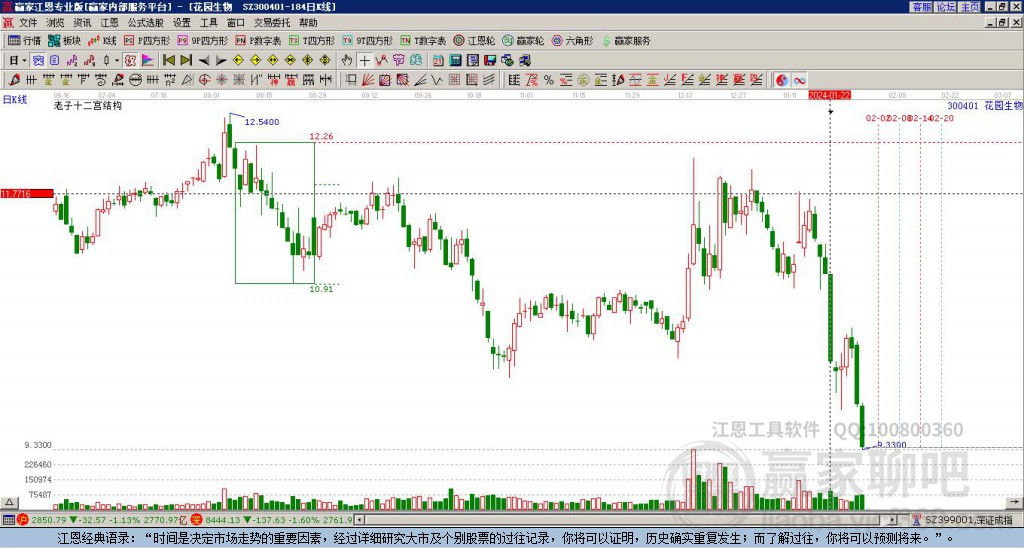Viewport: 1024px width, 548px height.
Task: Open the 公式选股 menu
Action: [x=146, y=23]
